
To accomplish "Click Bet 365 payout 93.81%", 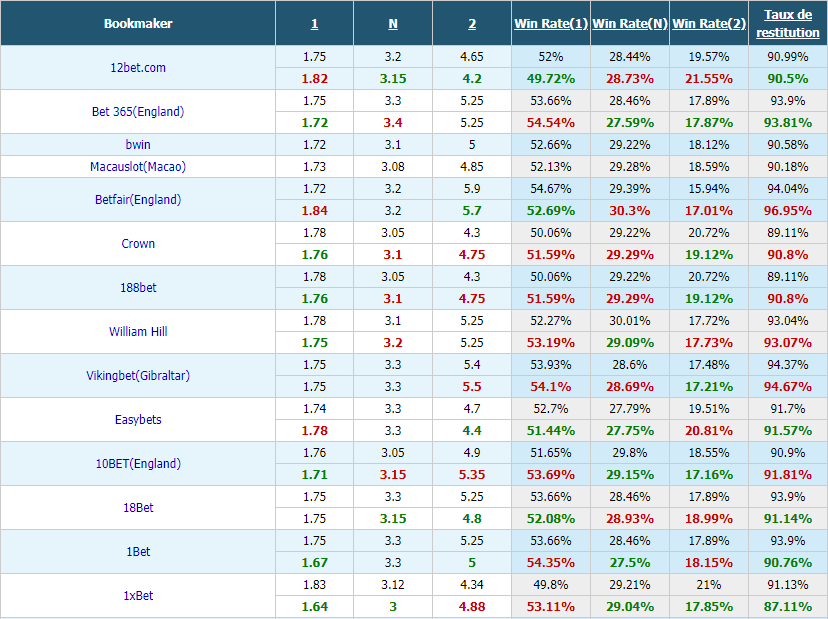I will pyautogui.click(x=788, y=123).
